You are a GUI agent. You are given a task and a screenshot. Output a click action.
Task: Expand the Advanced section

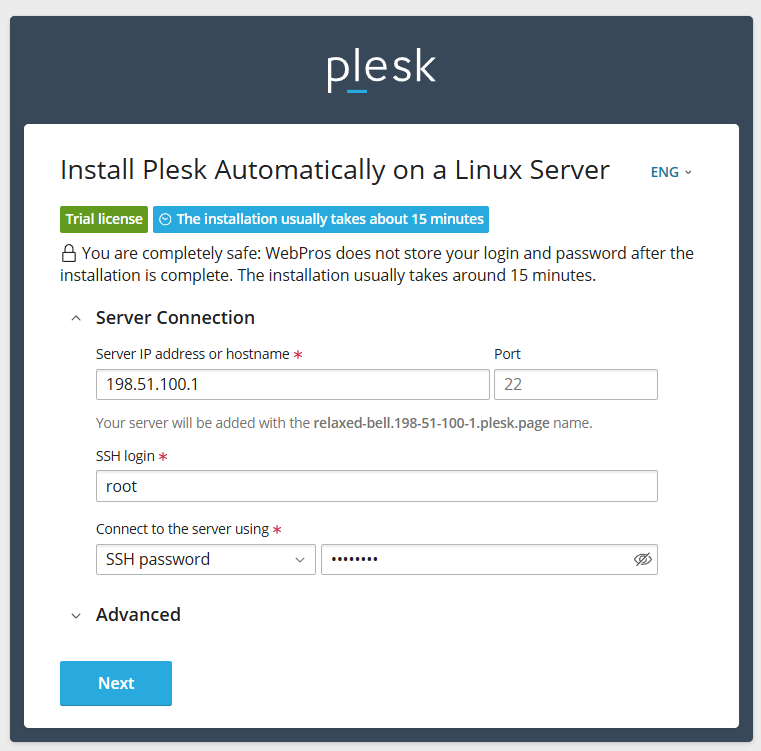click(76, 615)
